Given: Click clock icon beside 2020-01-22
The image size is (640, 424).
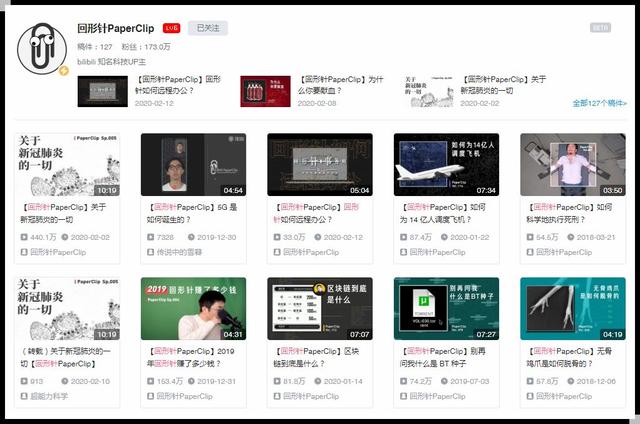Looking at the screenshot, I should coord(444,237).
